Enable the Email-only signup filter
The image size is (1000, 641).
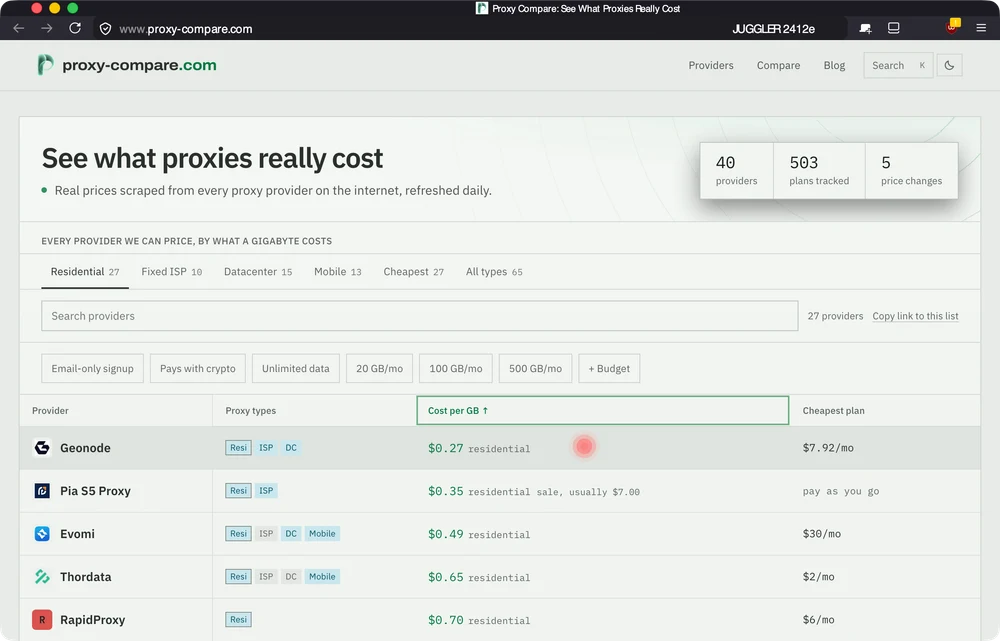pos(92,368)
